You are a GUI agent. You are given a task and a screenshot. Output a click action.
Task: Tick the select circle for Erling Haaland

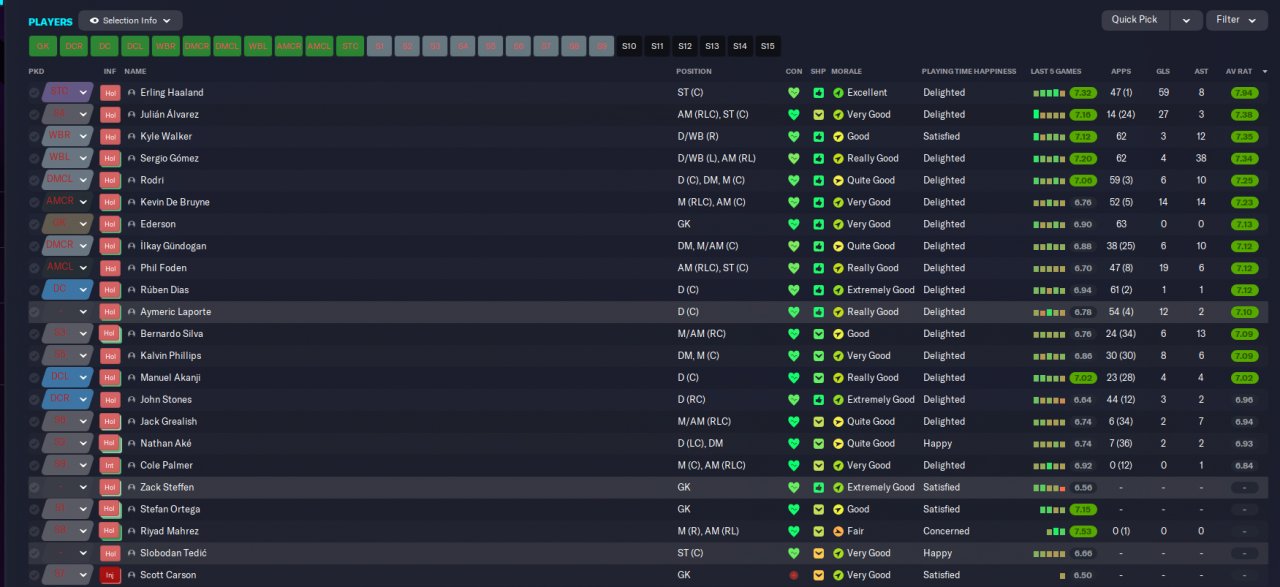34,92
